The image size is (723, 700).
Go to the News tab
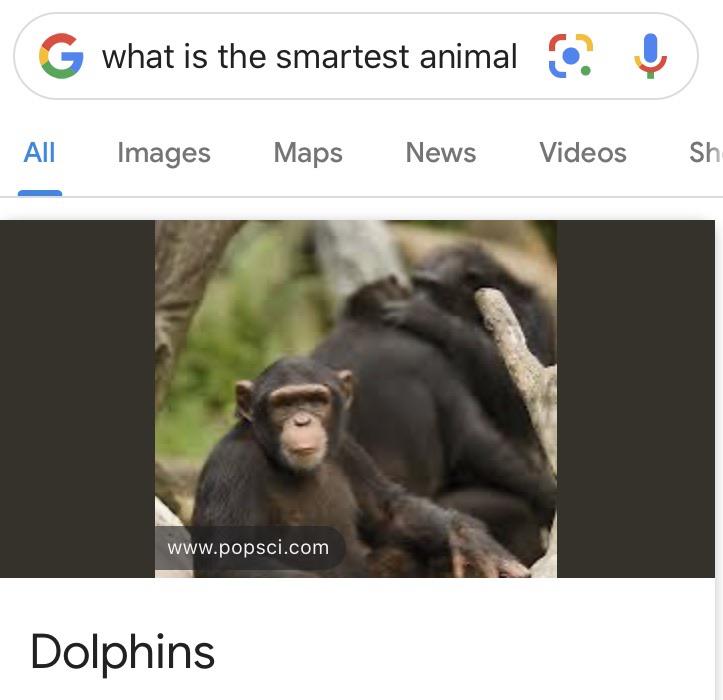pos(441,153)
